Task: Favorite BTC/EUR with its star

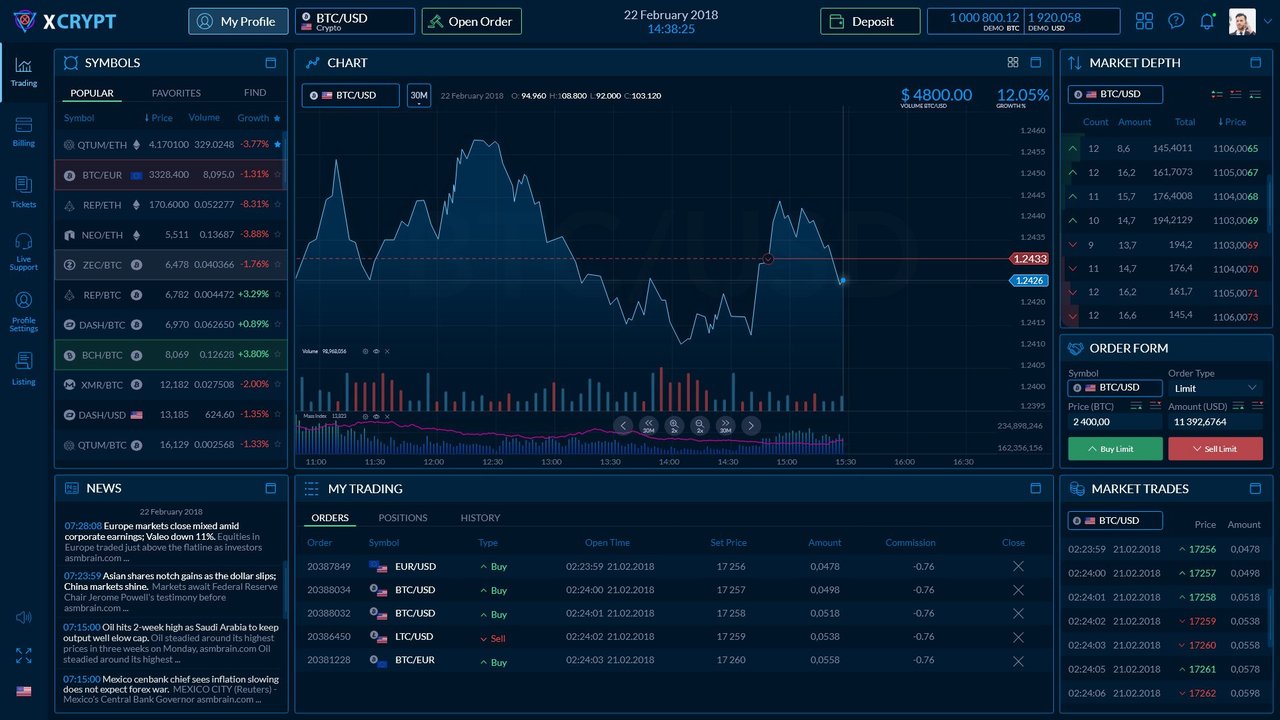Action: [x=278, y=174]
